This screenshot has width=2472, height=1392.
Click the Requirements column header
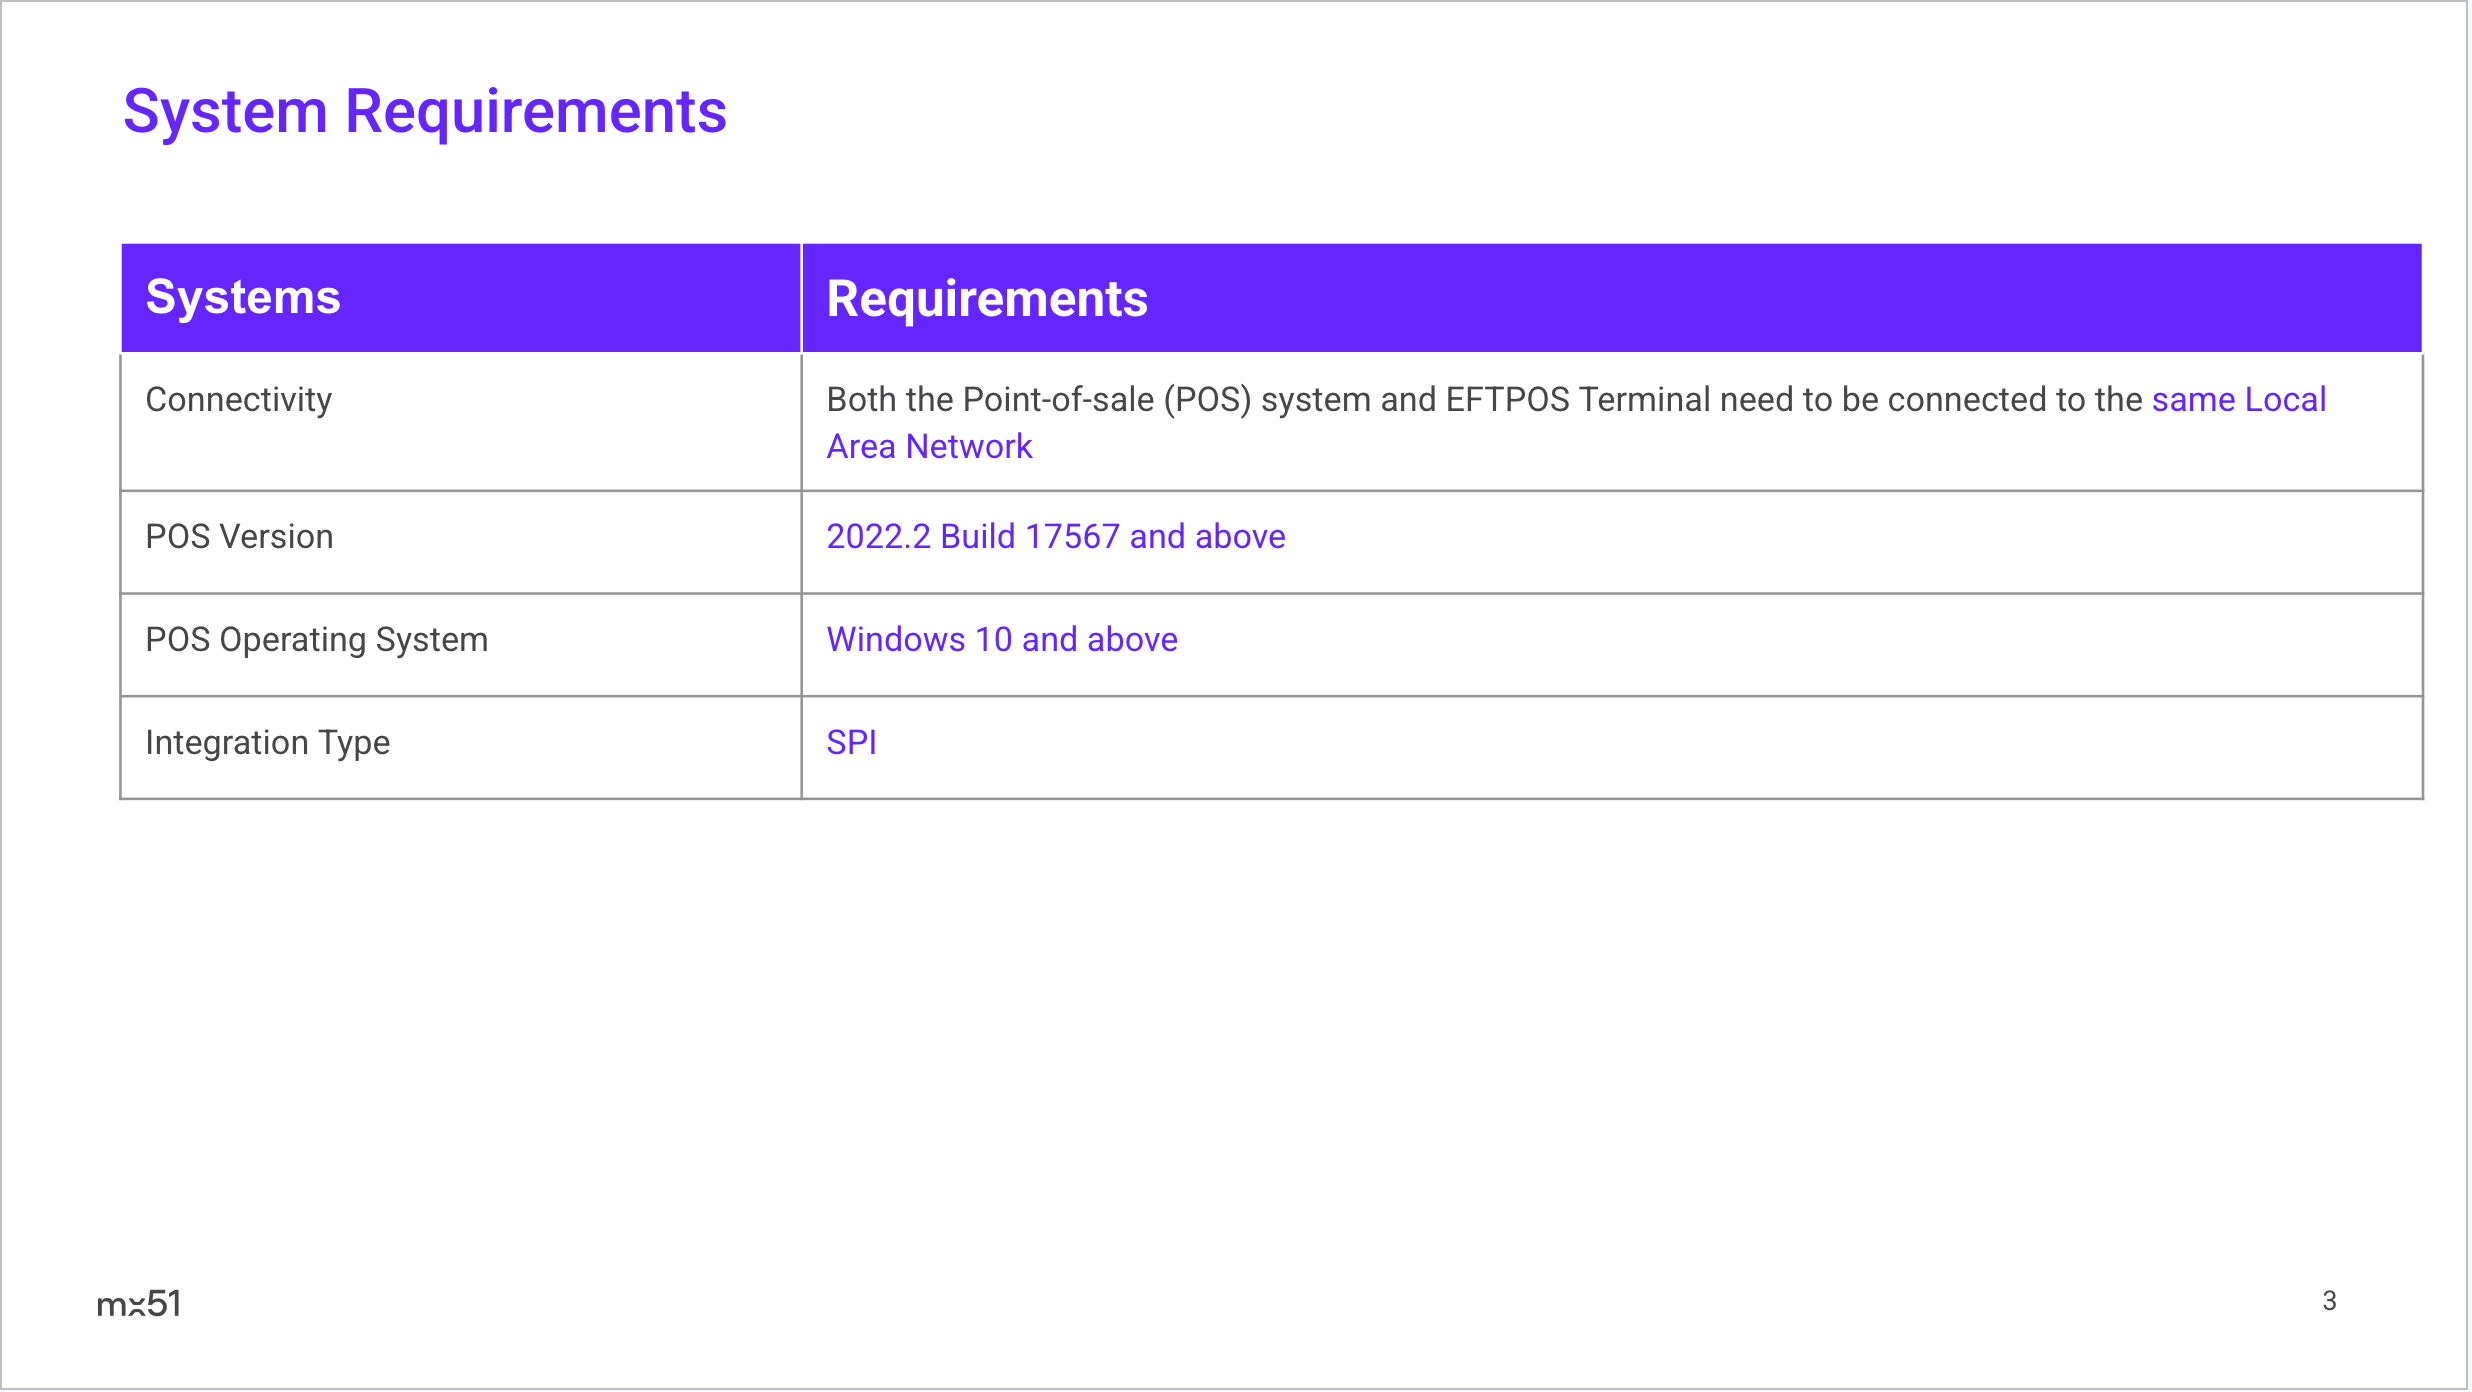[x=986, y=299]
